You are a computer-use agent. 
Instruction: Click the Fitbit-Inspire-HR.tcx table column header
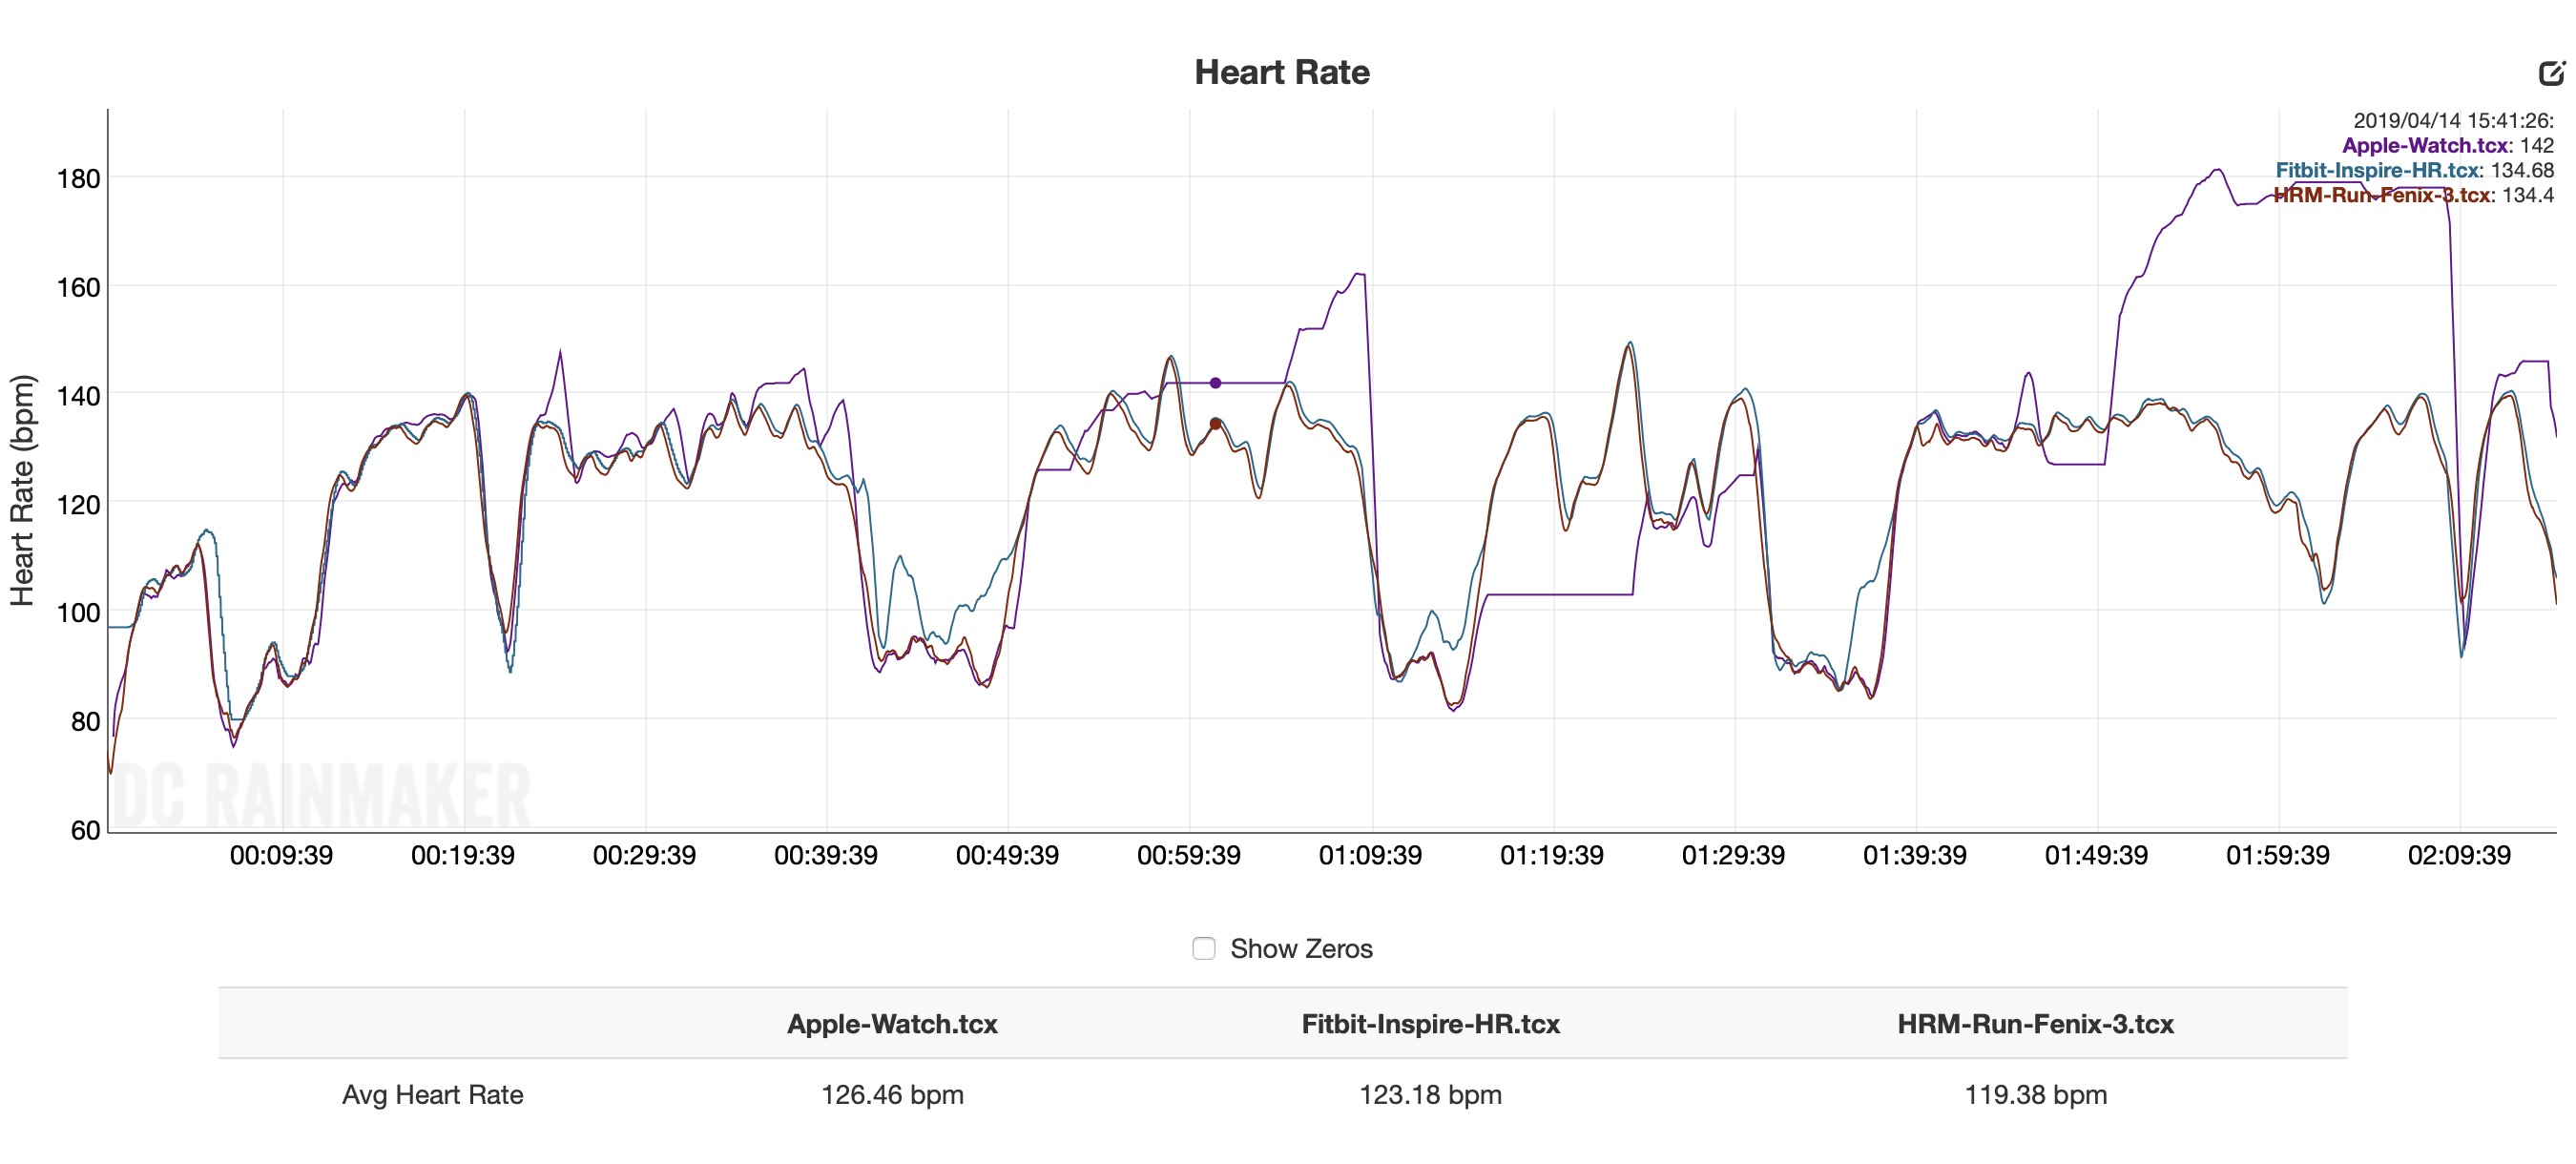pos(1430,1023)
